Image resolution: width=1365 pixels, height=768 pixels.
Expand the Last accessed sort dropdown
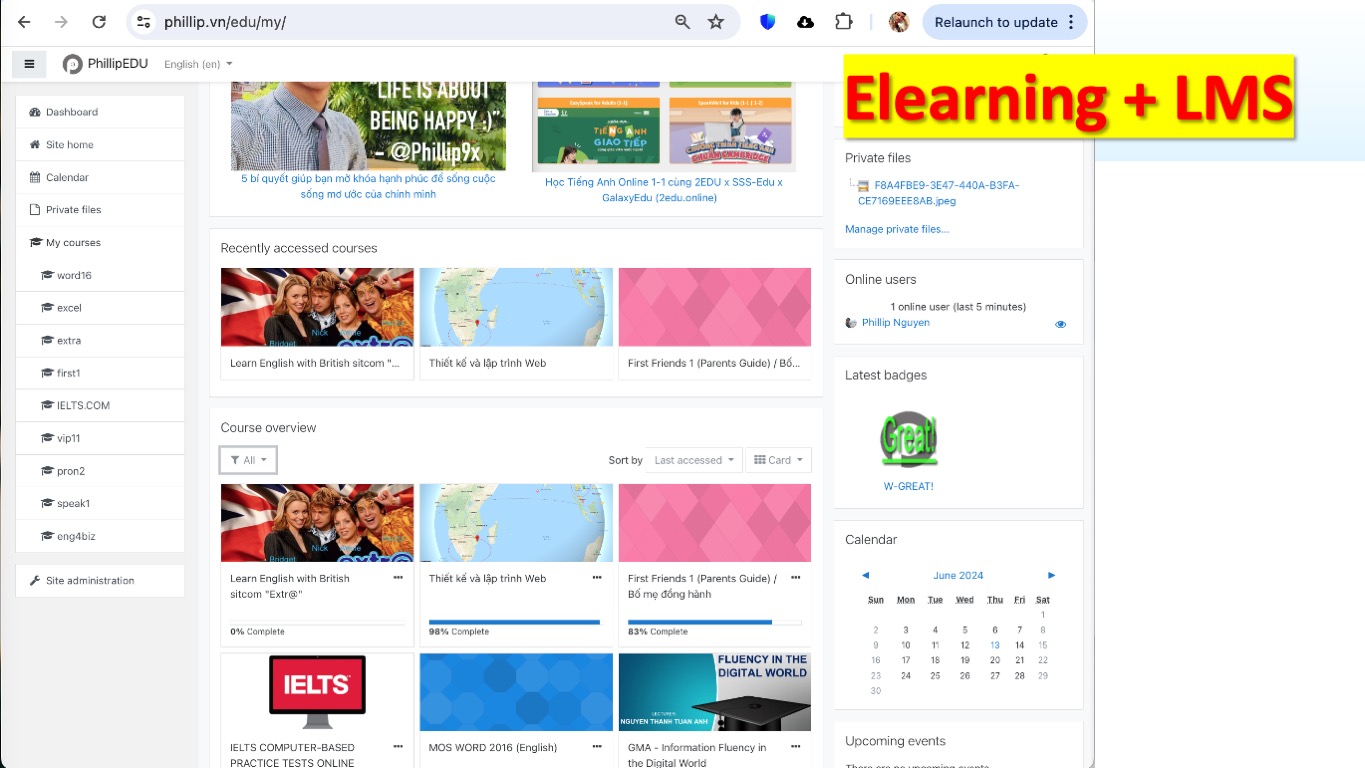coord(693,460)
